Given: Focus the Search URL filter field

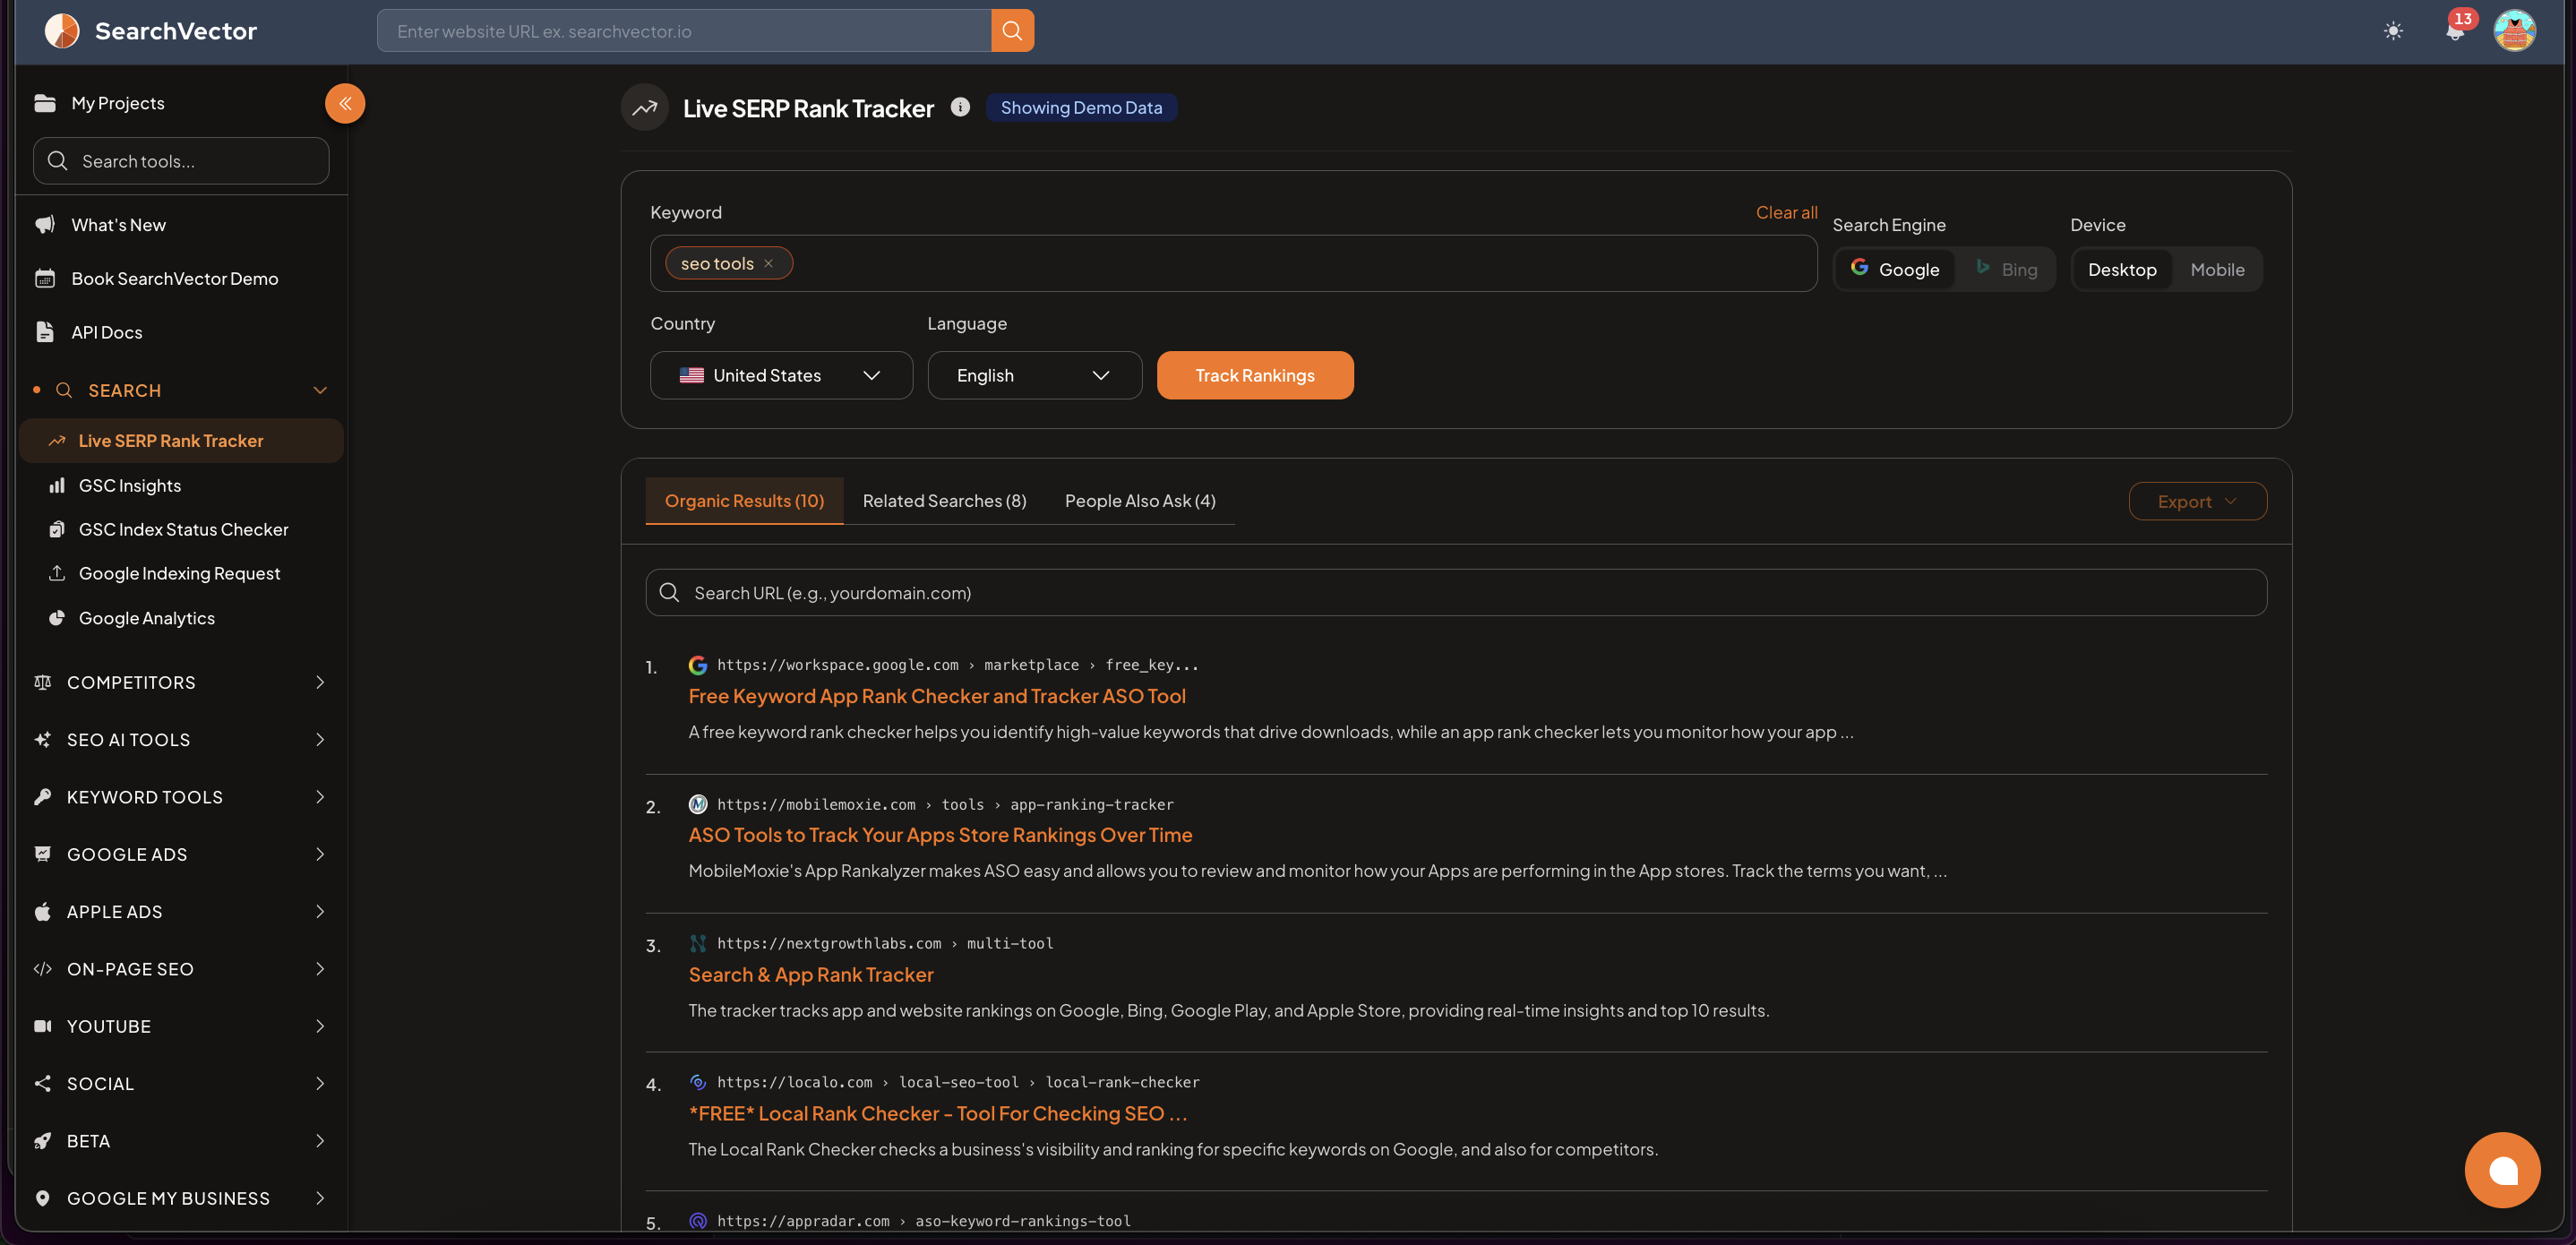Looking at the screenshot, I should point(1456,593).
